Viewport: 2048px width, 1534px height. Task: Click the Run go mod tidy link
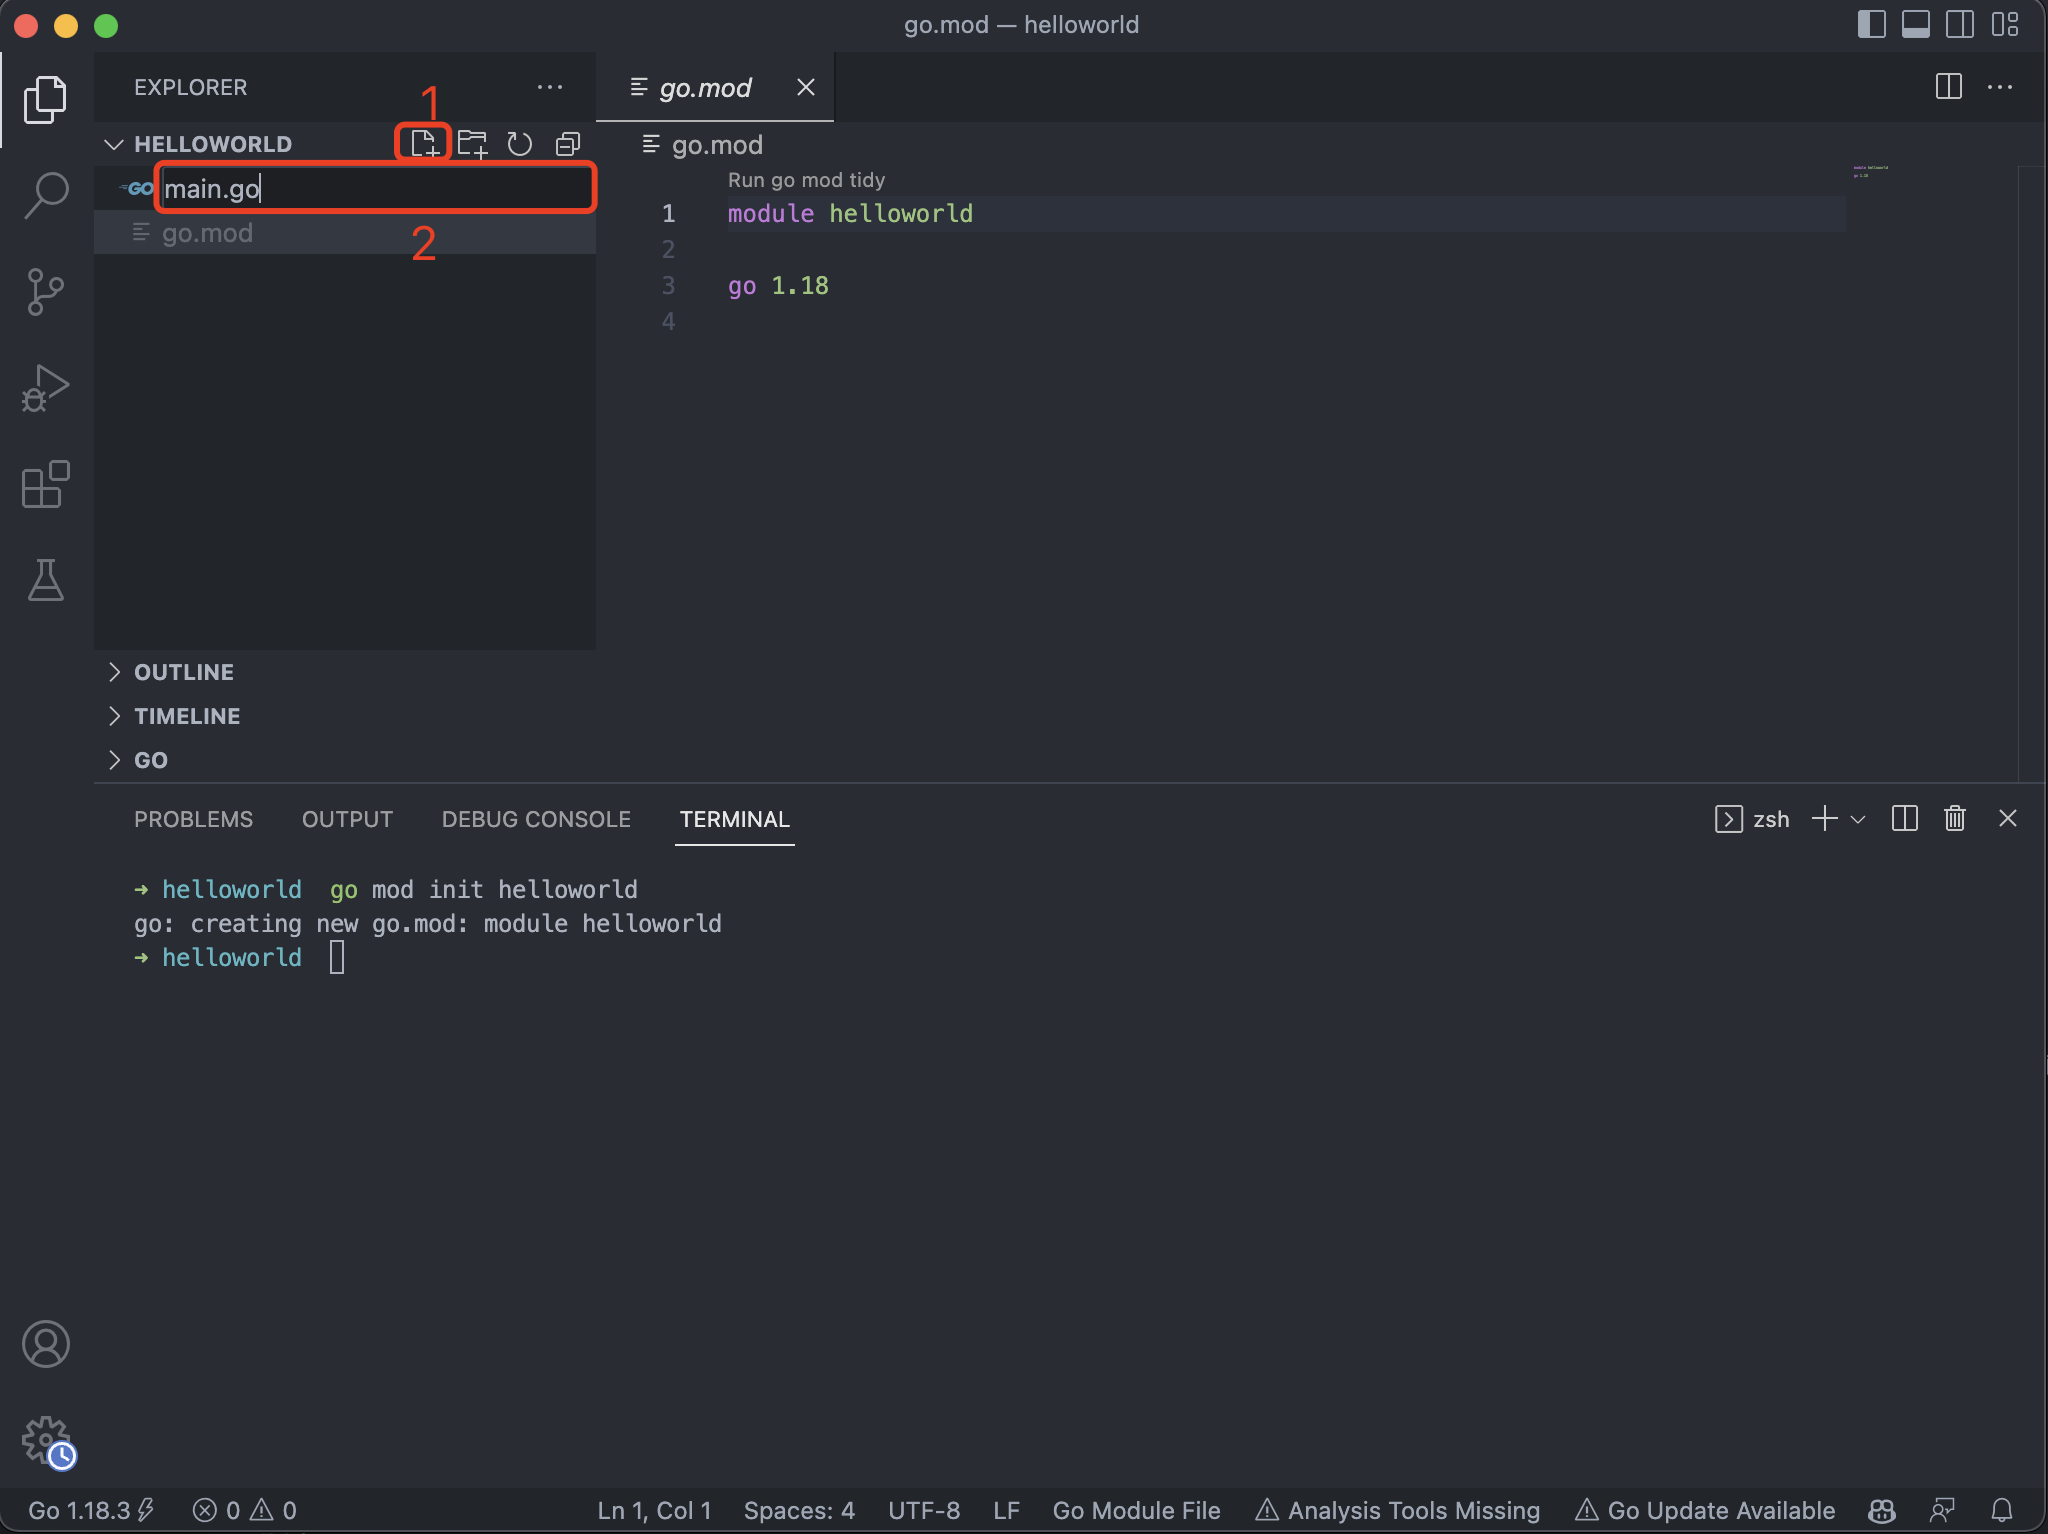(806, 180)
